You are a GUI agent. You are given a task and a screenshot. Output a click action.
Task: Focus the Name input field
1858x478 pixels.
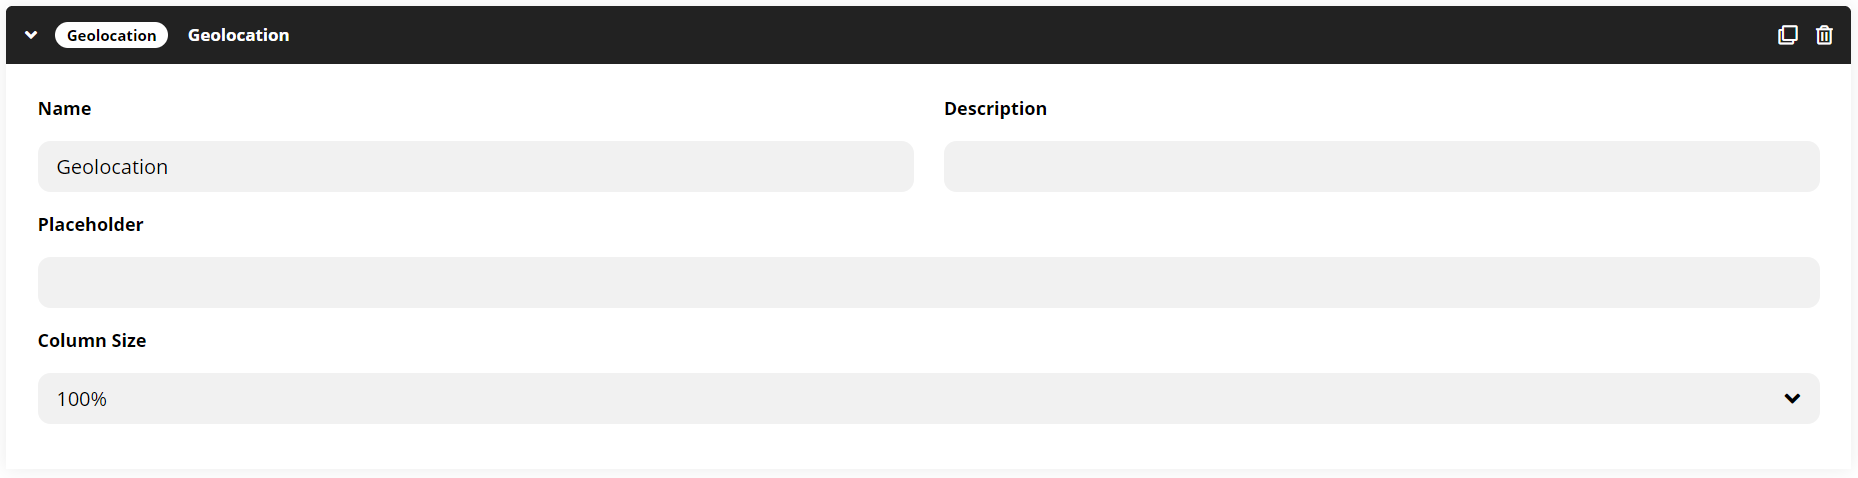(475, 166)
